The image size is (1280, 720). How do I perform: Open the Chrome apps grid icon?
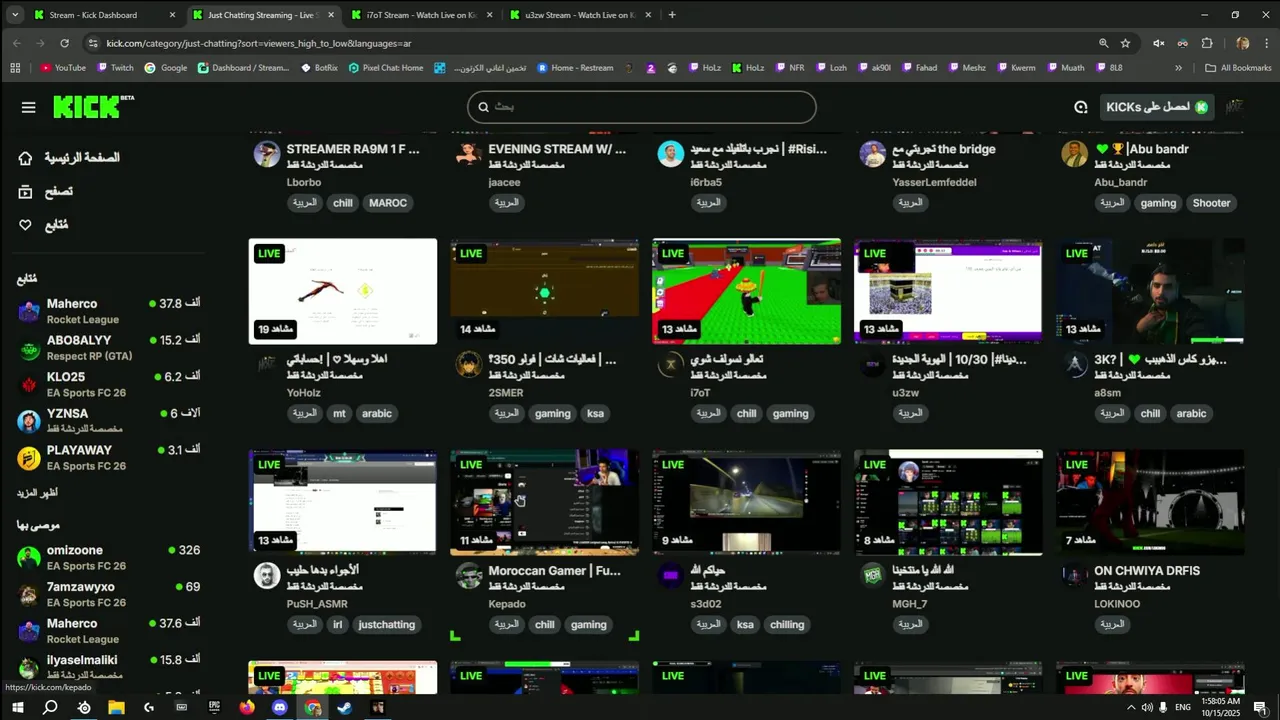click(14, 68)
